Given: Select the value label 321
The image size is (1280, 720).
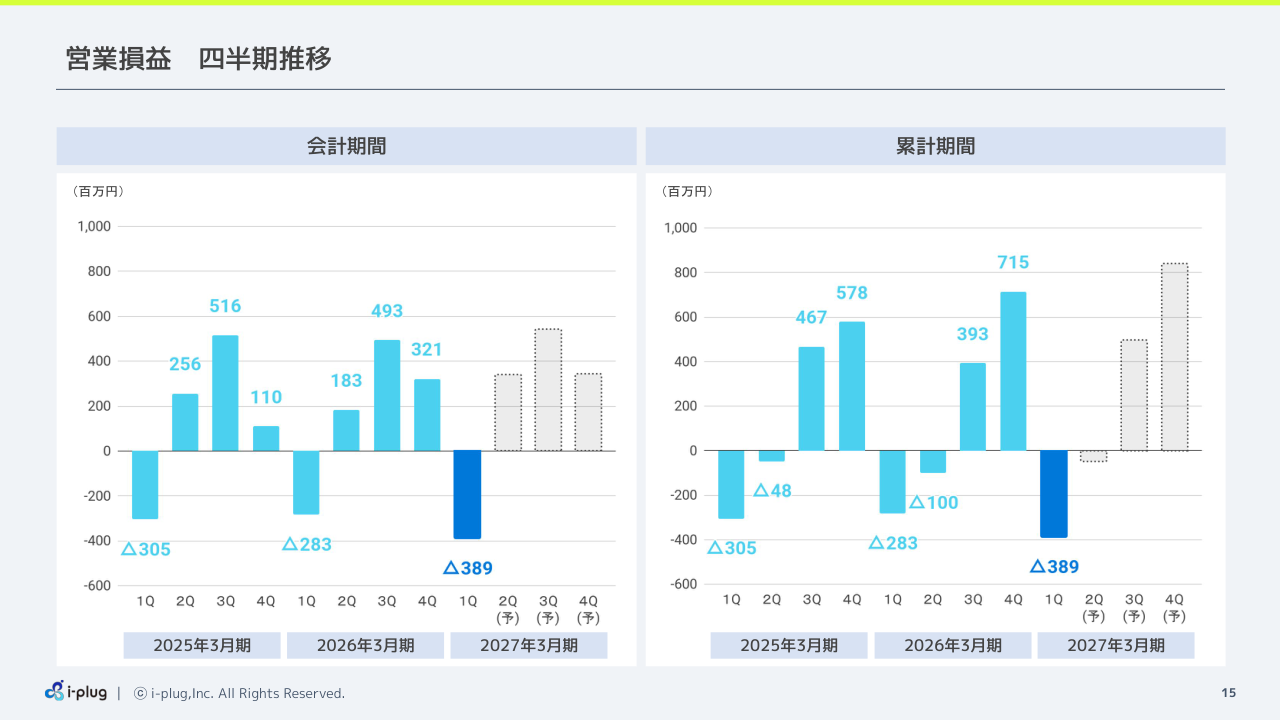Looking at the screenshot, I should pyautogui.click(x=426, y=350).
